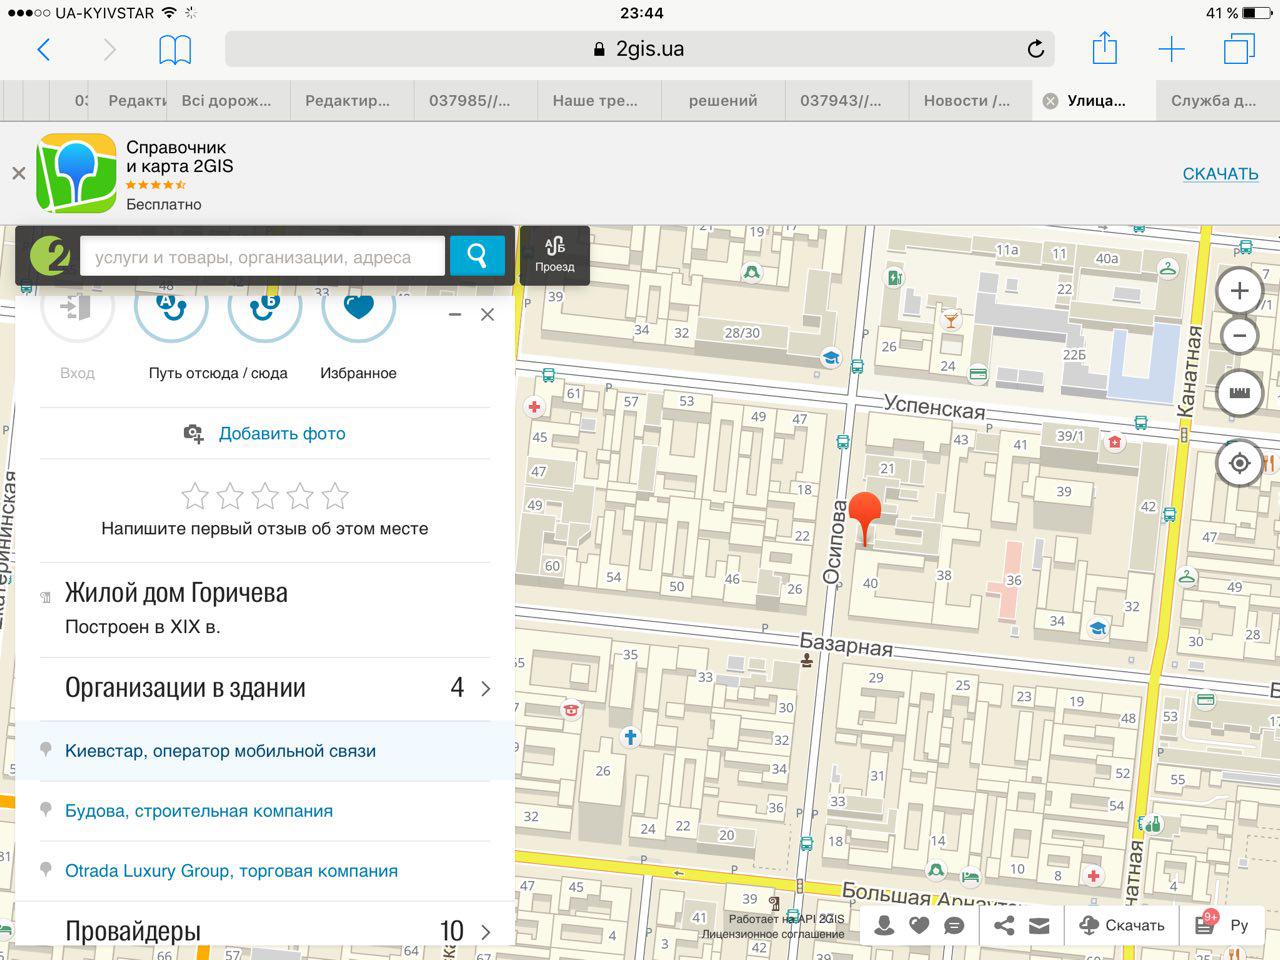This screenshot has height=960, width=1280.
Task: Send by email envelope icon
Action: [1039, 926]
